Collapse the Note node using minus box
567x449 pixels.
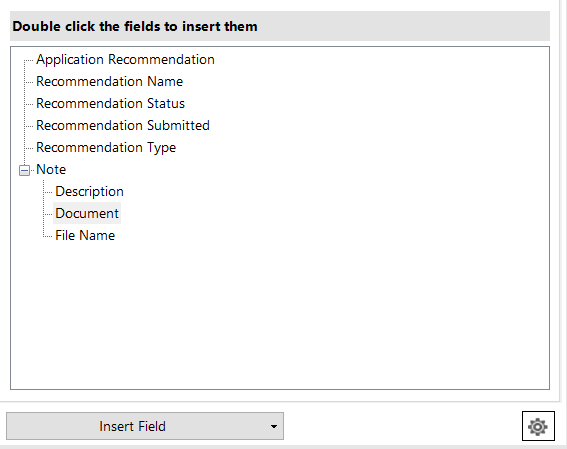(24, 170)
